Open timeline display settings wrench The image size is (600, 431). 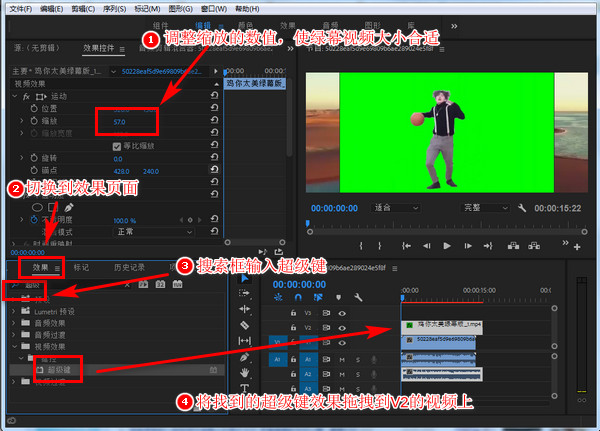pyautogui.click(x=358, y=297)
